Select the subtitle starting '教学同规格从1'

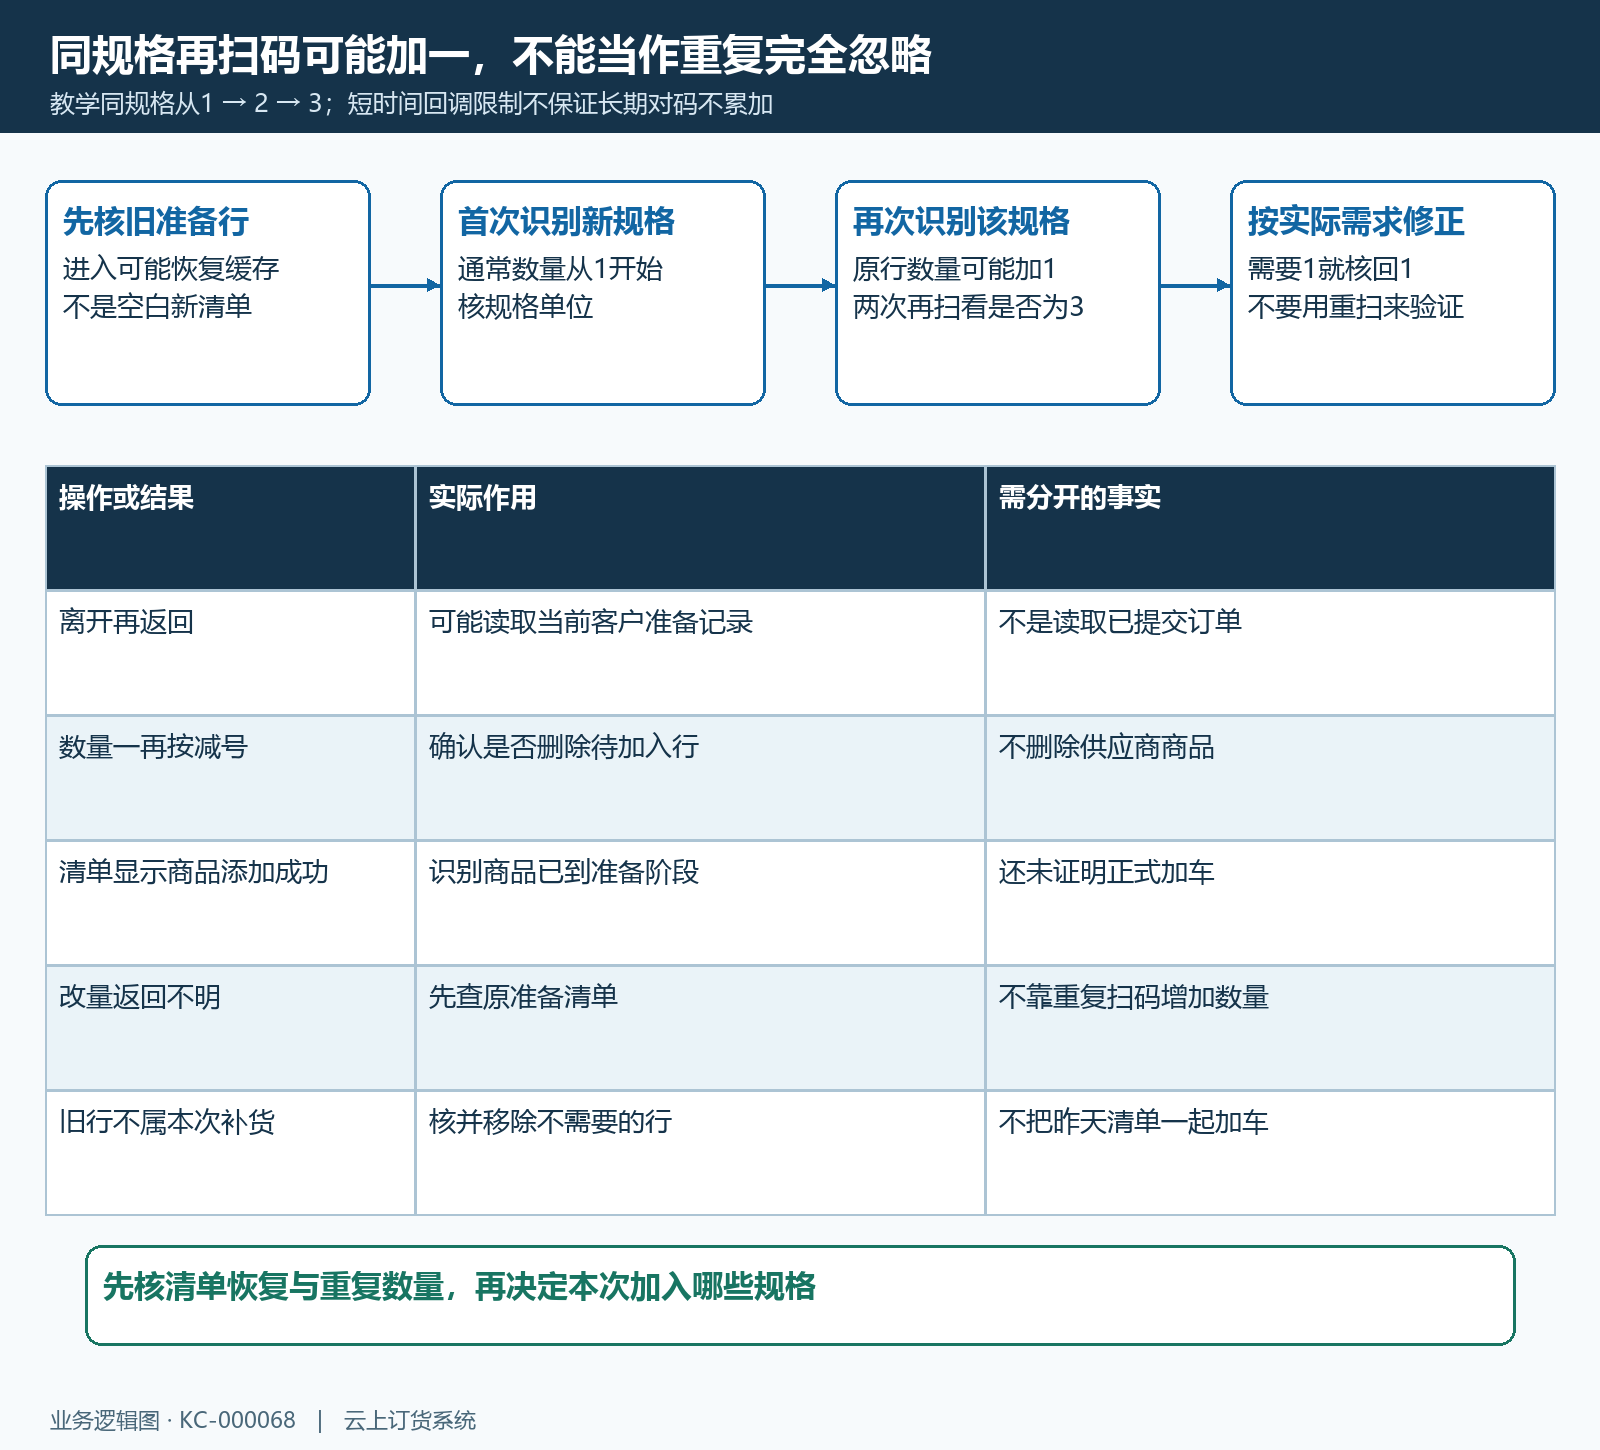click(x=411, y=104)
